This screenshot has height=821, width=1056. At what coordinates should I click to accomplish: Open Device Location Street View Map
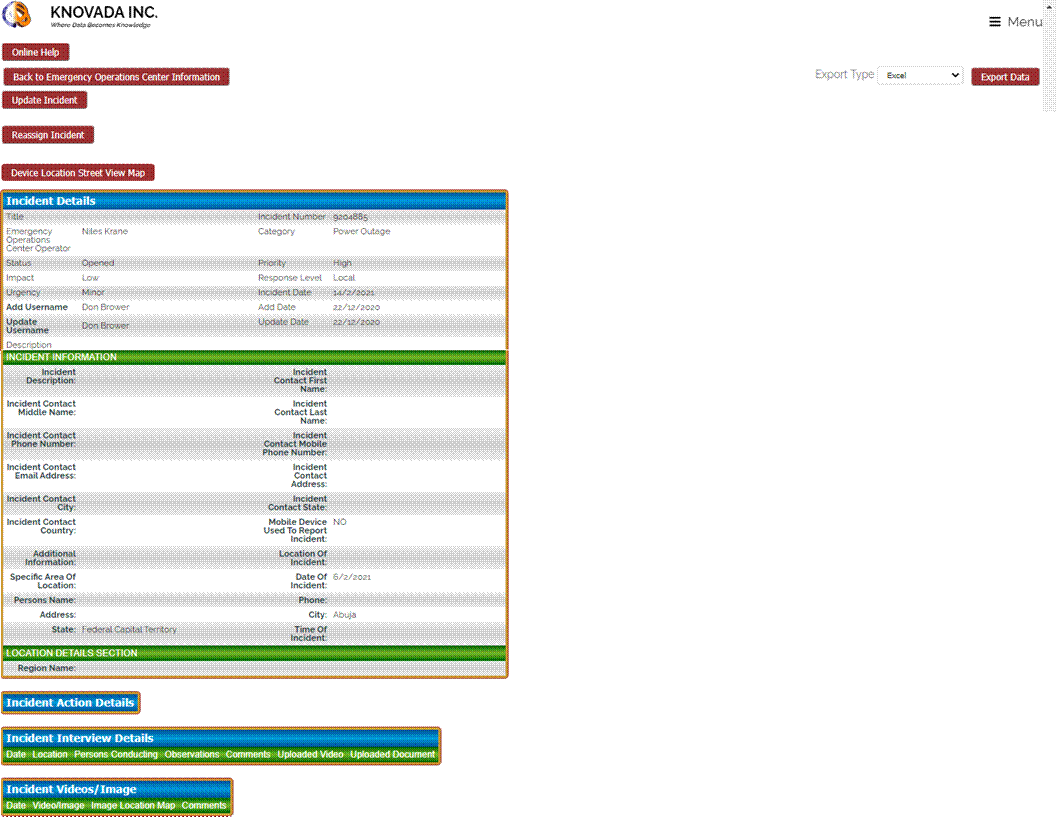[x=78, y=173]
